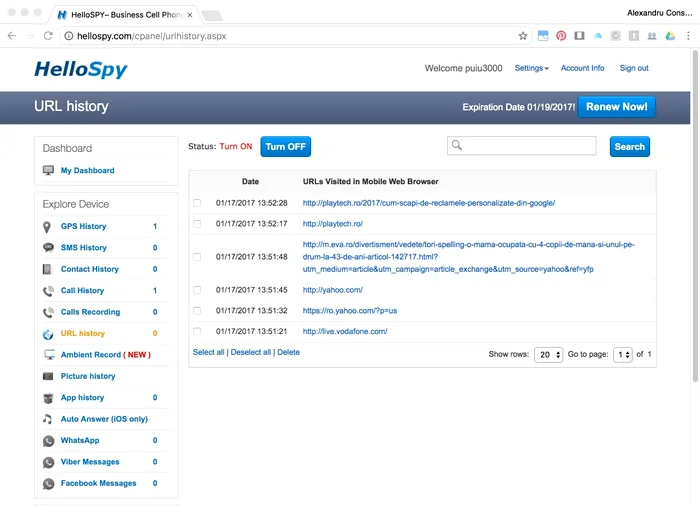Click the Viber Messages icon

coord(48,462)
